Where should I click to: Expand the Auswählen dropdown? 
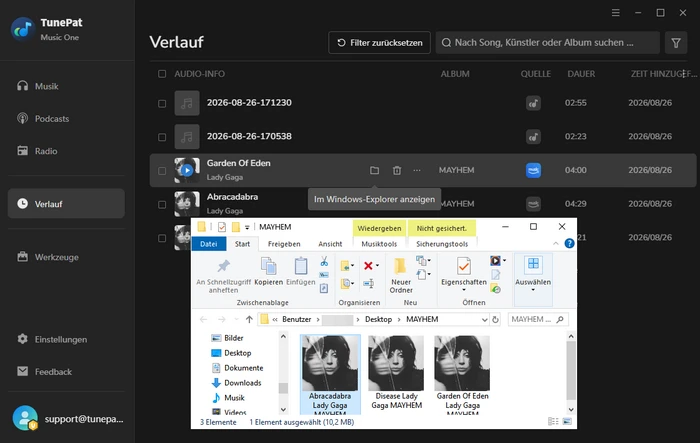click(533, 290)
